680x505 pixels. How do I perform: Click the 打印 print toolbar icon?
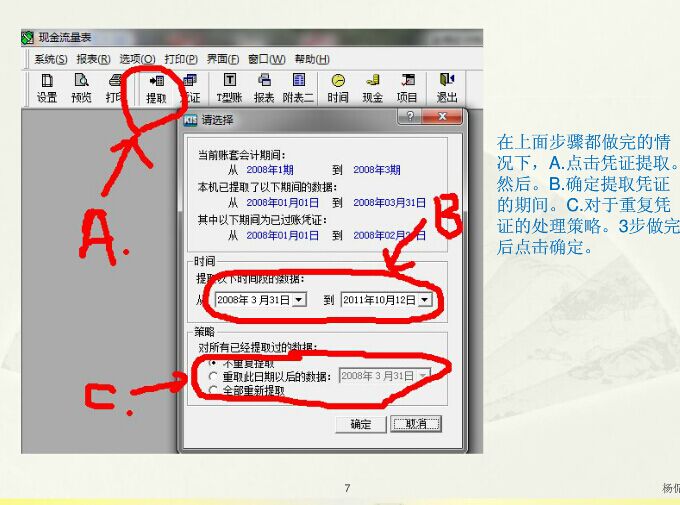[115, 88]
